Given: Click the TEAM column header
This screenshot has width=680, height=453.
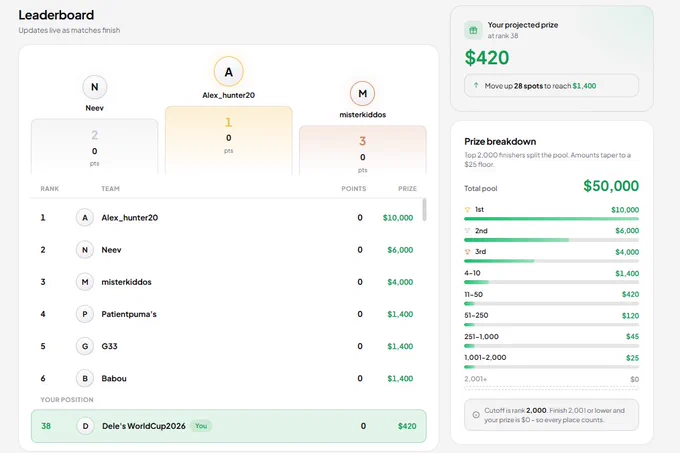Looking at the screenshot, I should (110, 189).
